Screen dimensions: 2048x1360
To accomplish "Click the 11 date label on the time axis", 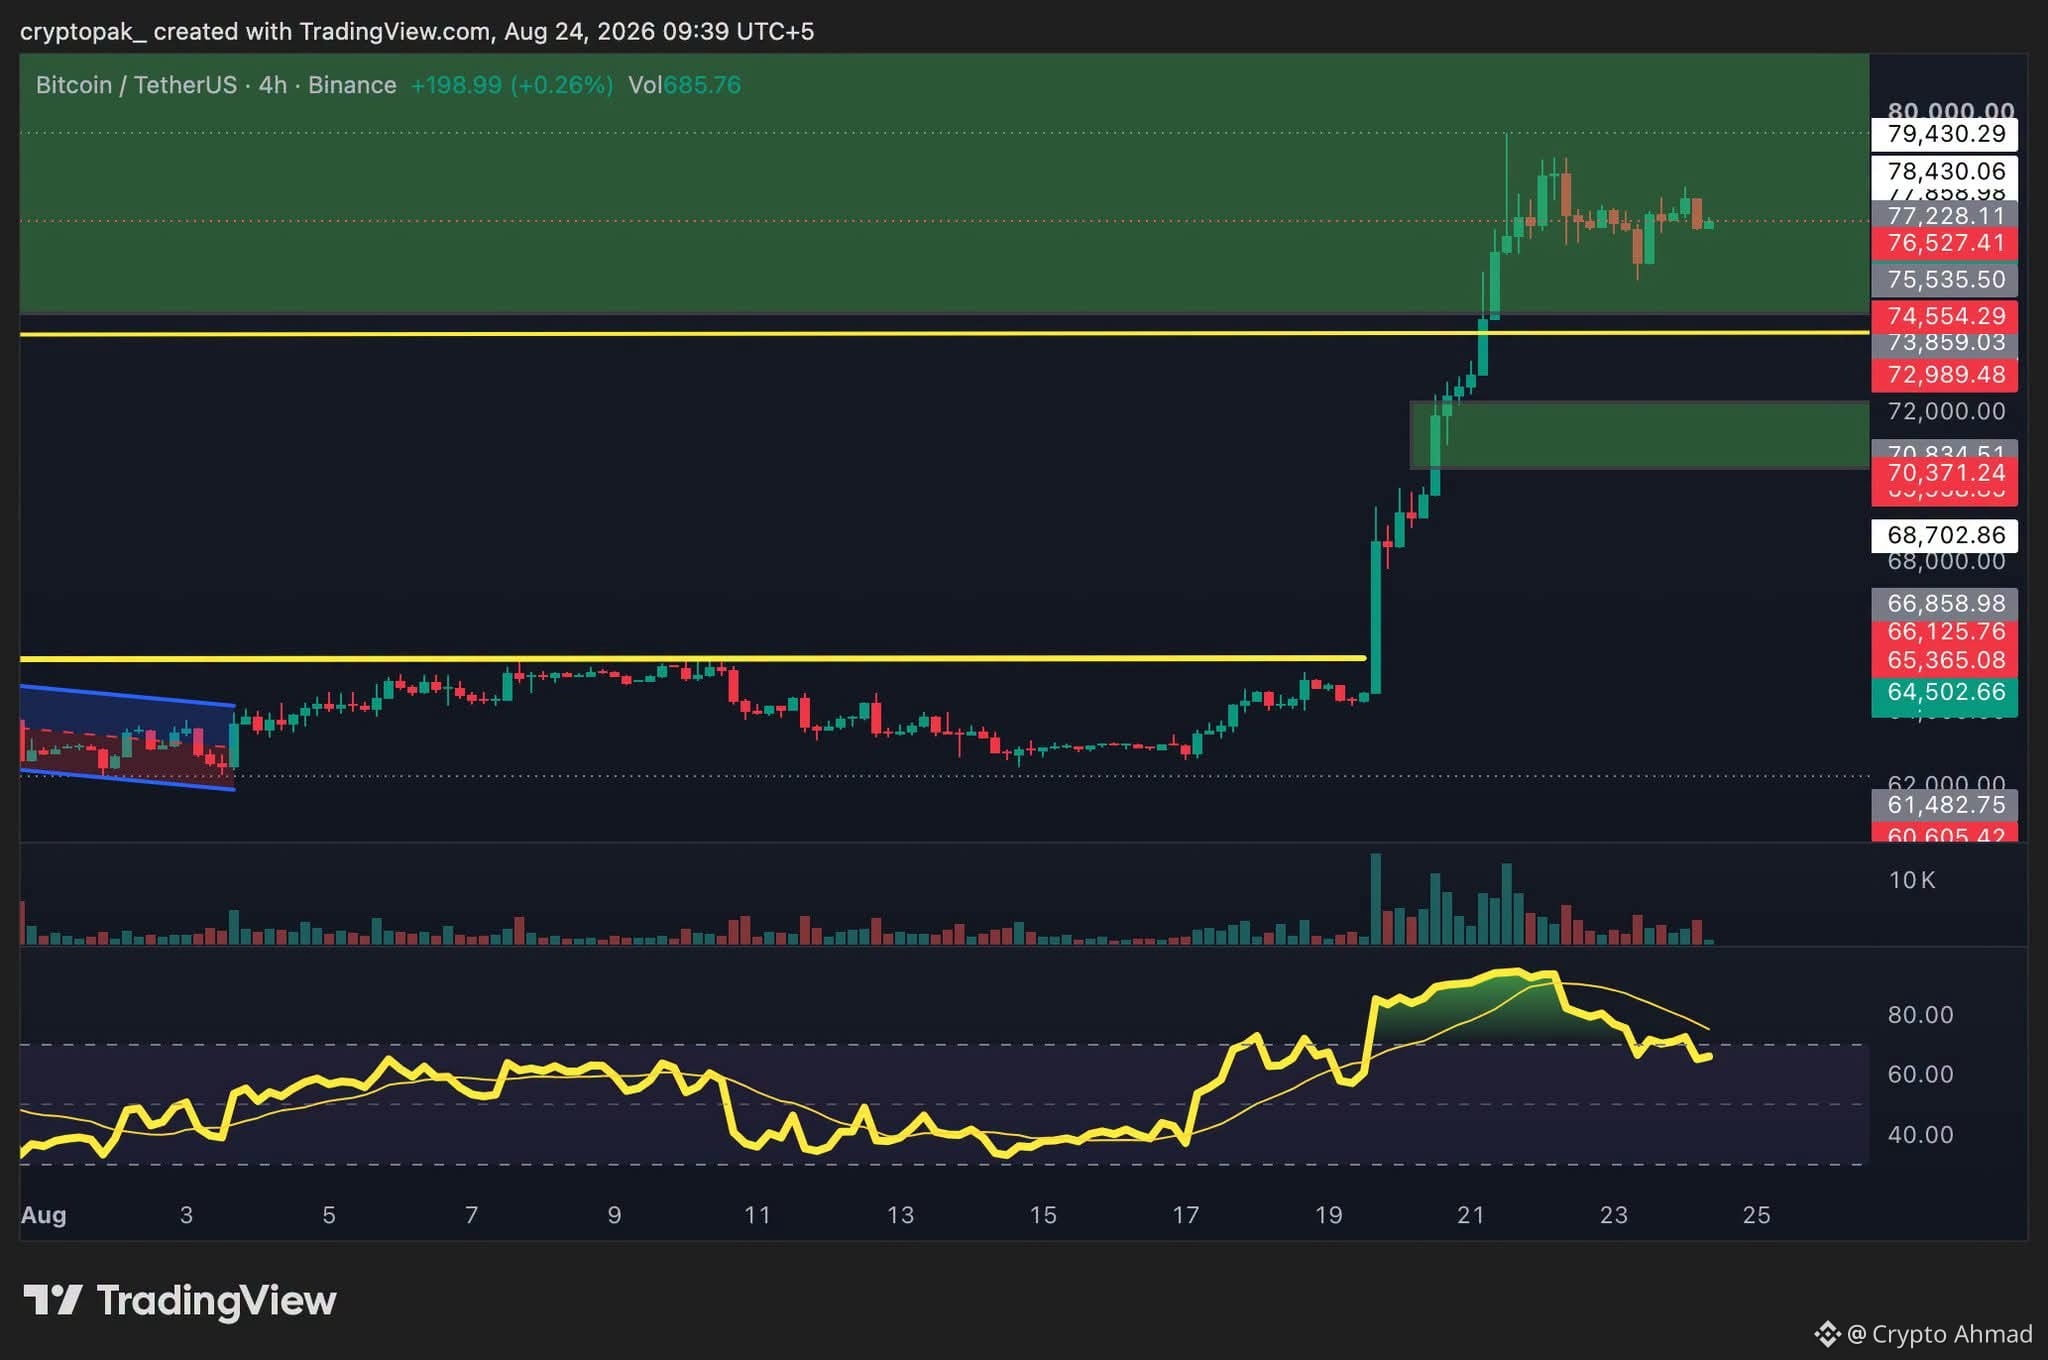I will coord(757,1215).
